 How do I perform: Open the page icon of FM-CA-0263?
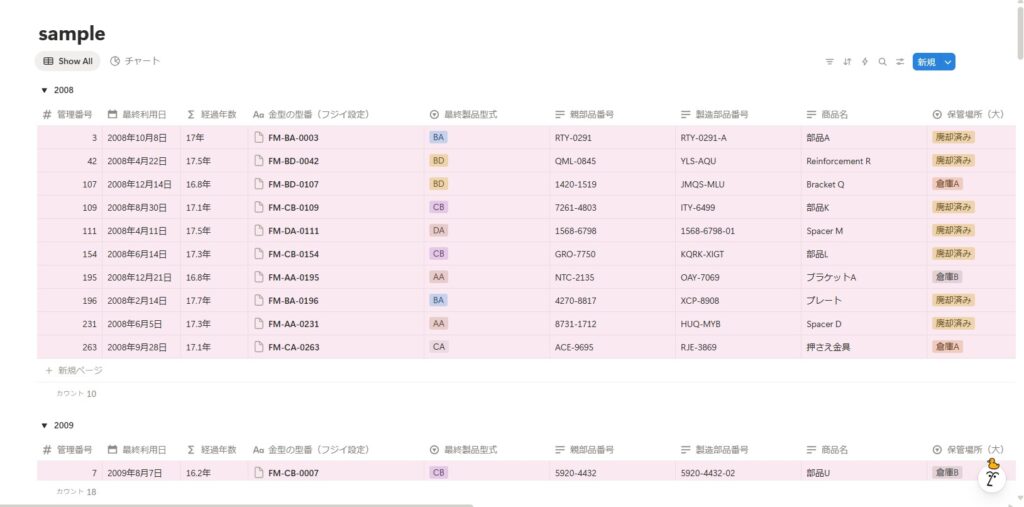click(259, 347)
